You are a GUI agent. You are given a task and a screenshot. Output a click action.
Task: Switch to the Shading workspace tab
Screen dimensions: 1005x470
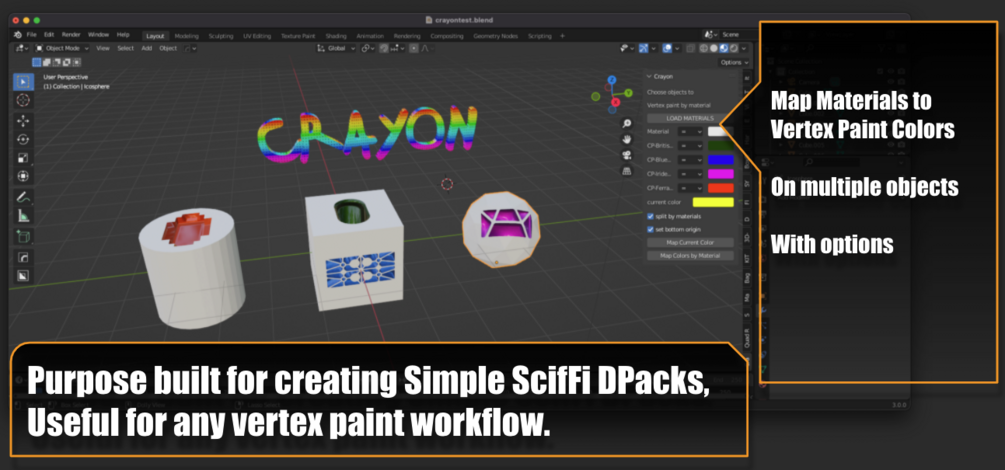click(x=336, y=36)
